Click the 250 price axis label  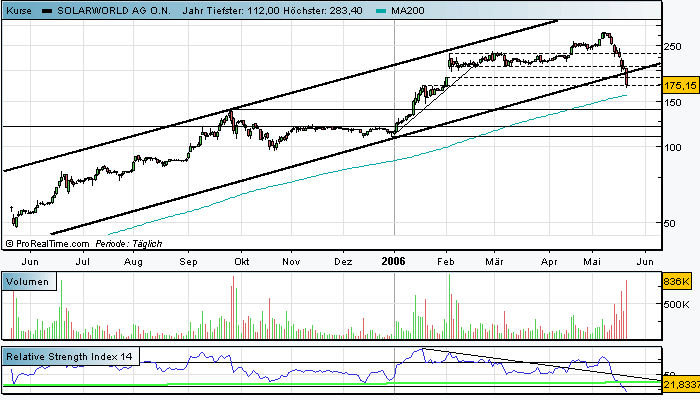(x=672, y=46)
